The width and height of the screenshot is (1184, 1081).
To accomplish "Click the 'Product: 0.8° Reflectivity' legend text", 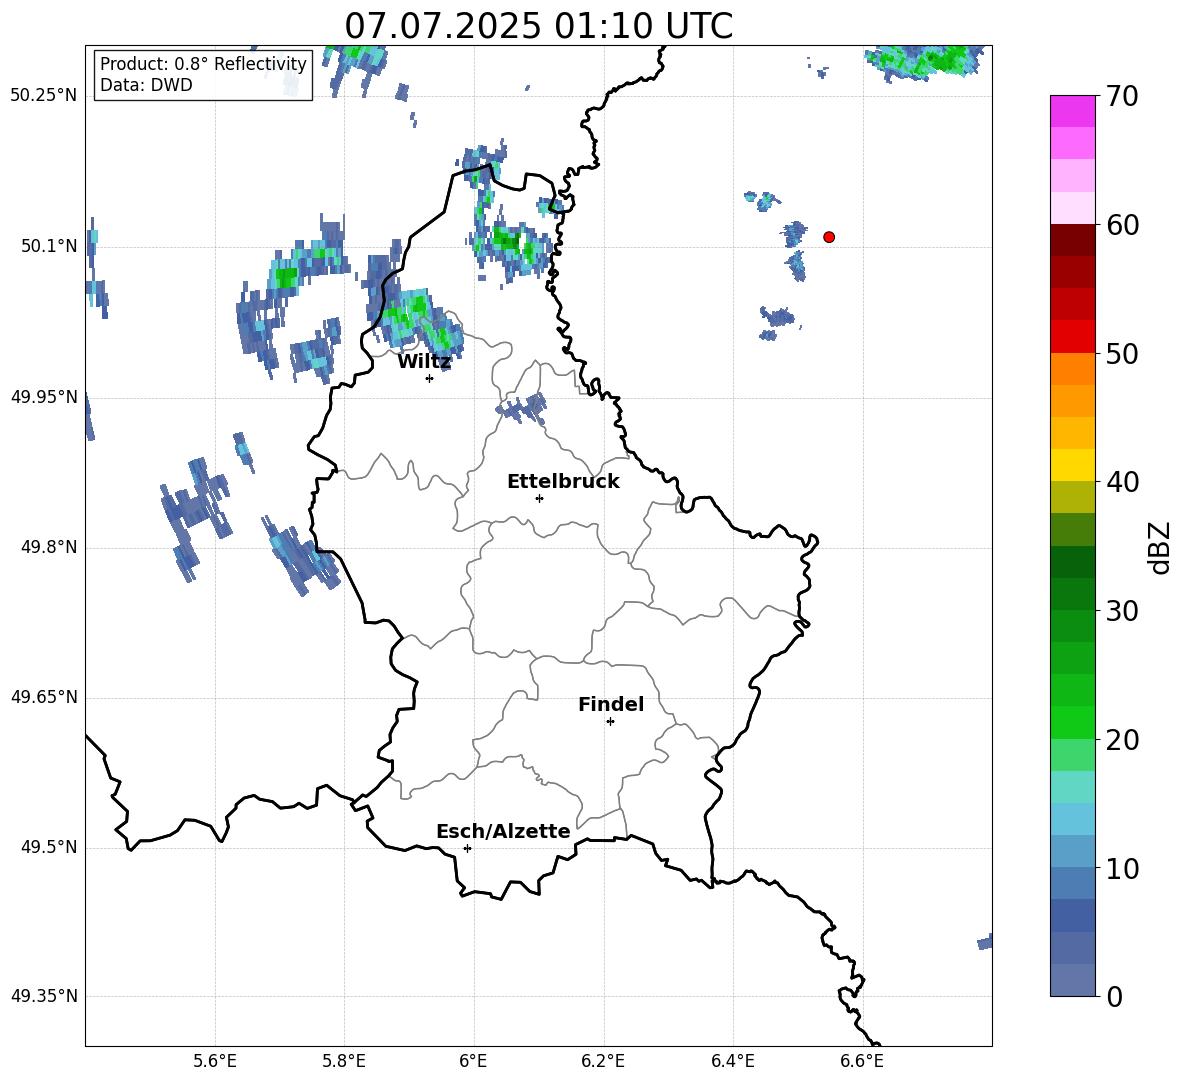I will 203,63.
